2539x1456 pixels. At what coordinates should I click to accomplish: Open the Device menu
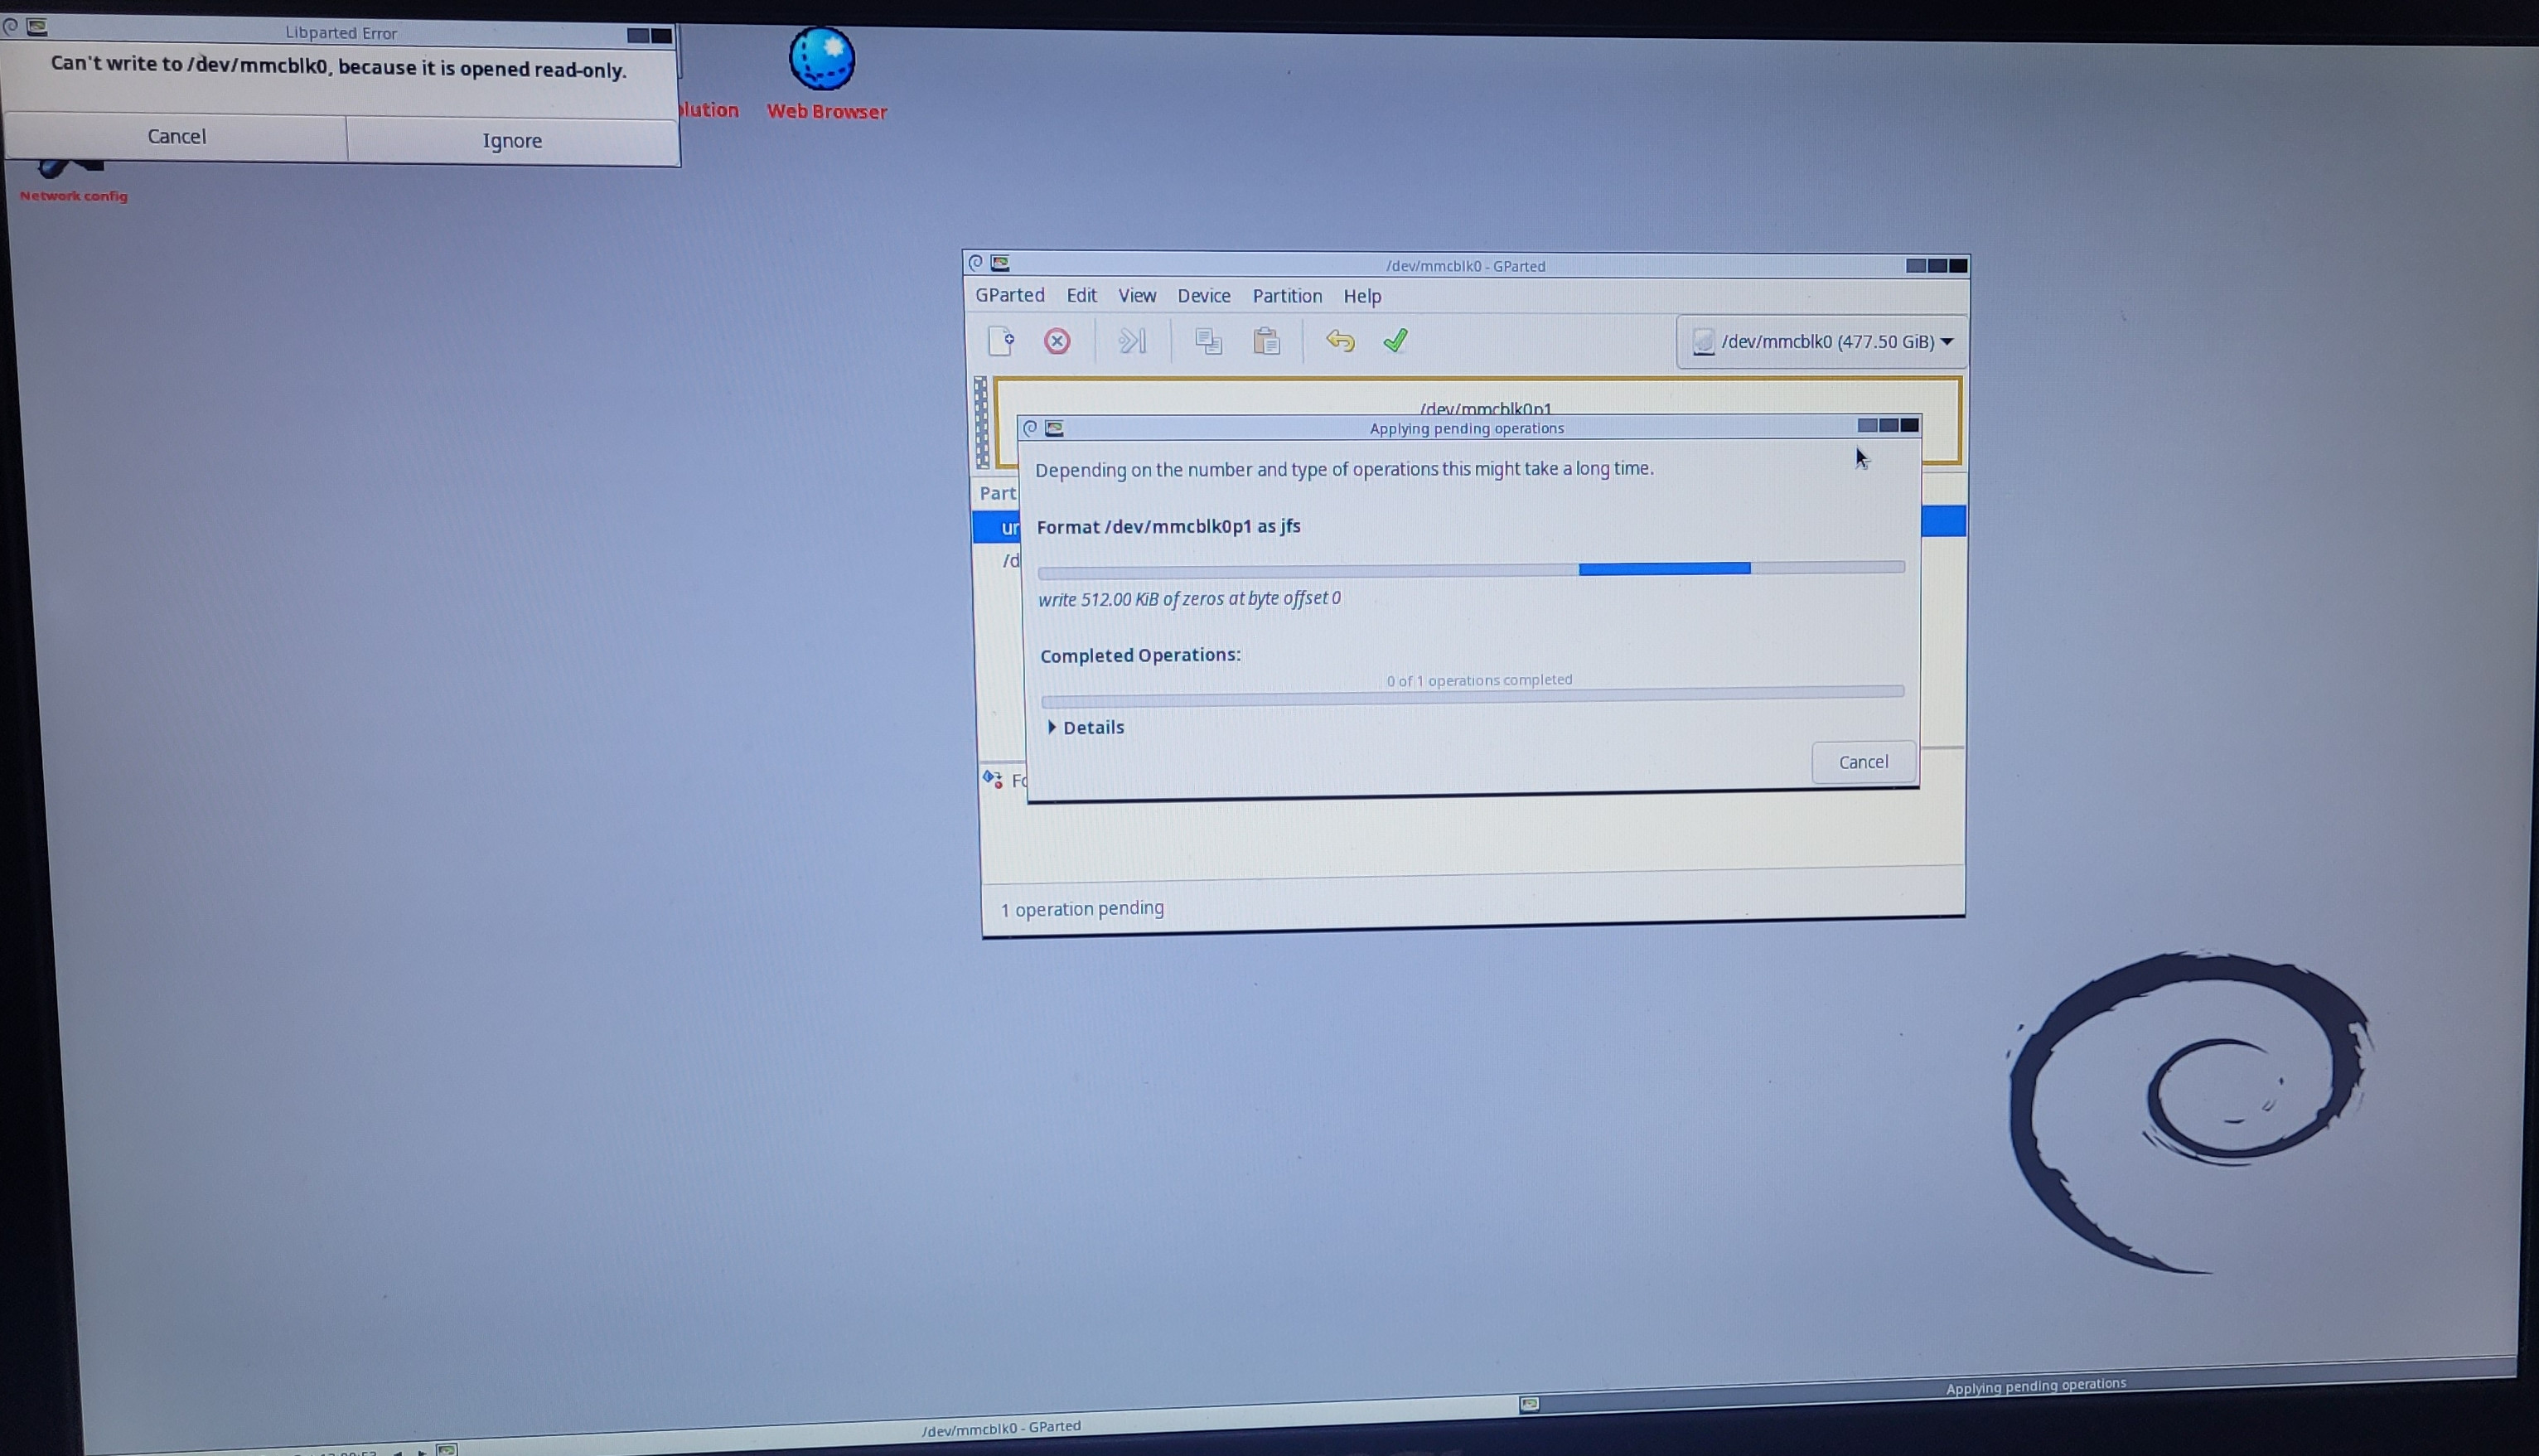coord(1203,296)
